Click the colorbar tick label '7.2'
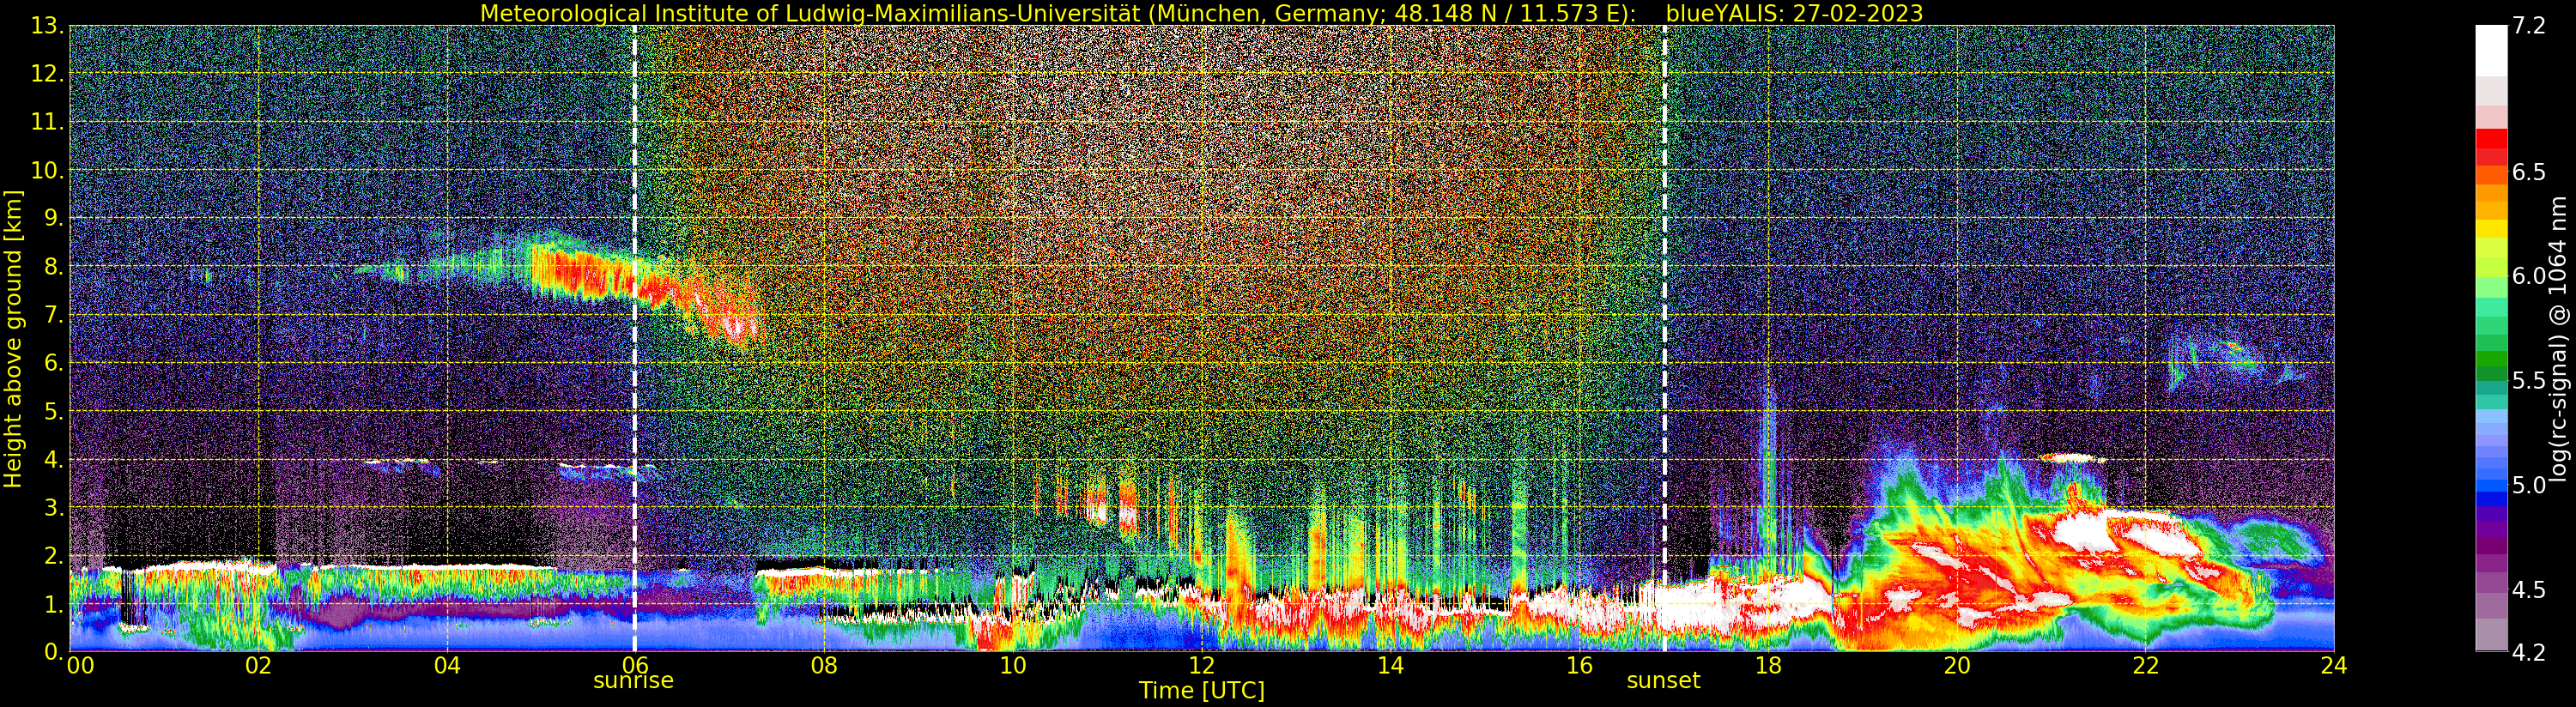Image resolution: width=2576 pixels, height=707 pixels. click(2529, 26)
